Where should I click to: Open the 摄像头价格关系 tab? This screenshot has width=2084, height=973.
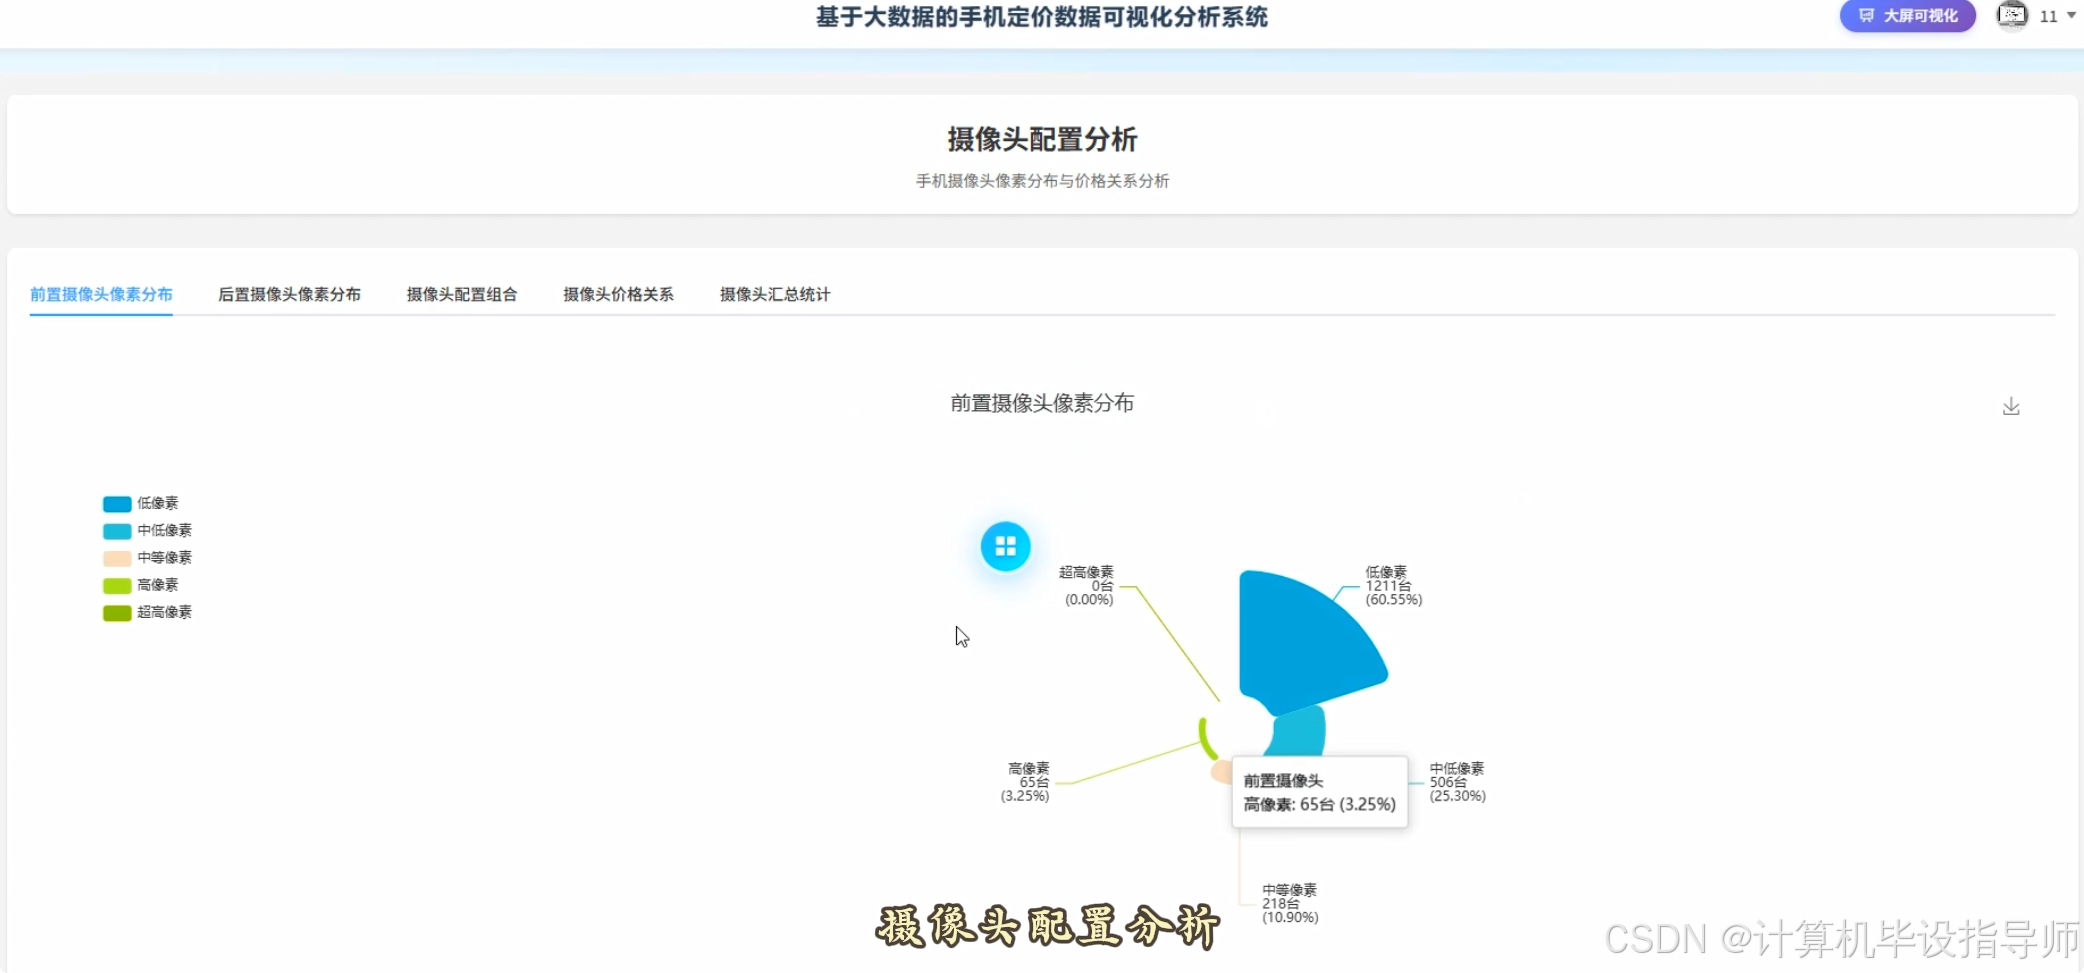click(618, 294)
